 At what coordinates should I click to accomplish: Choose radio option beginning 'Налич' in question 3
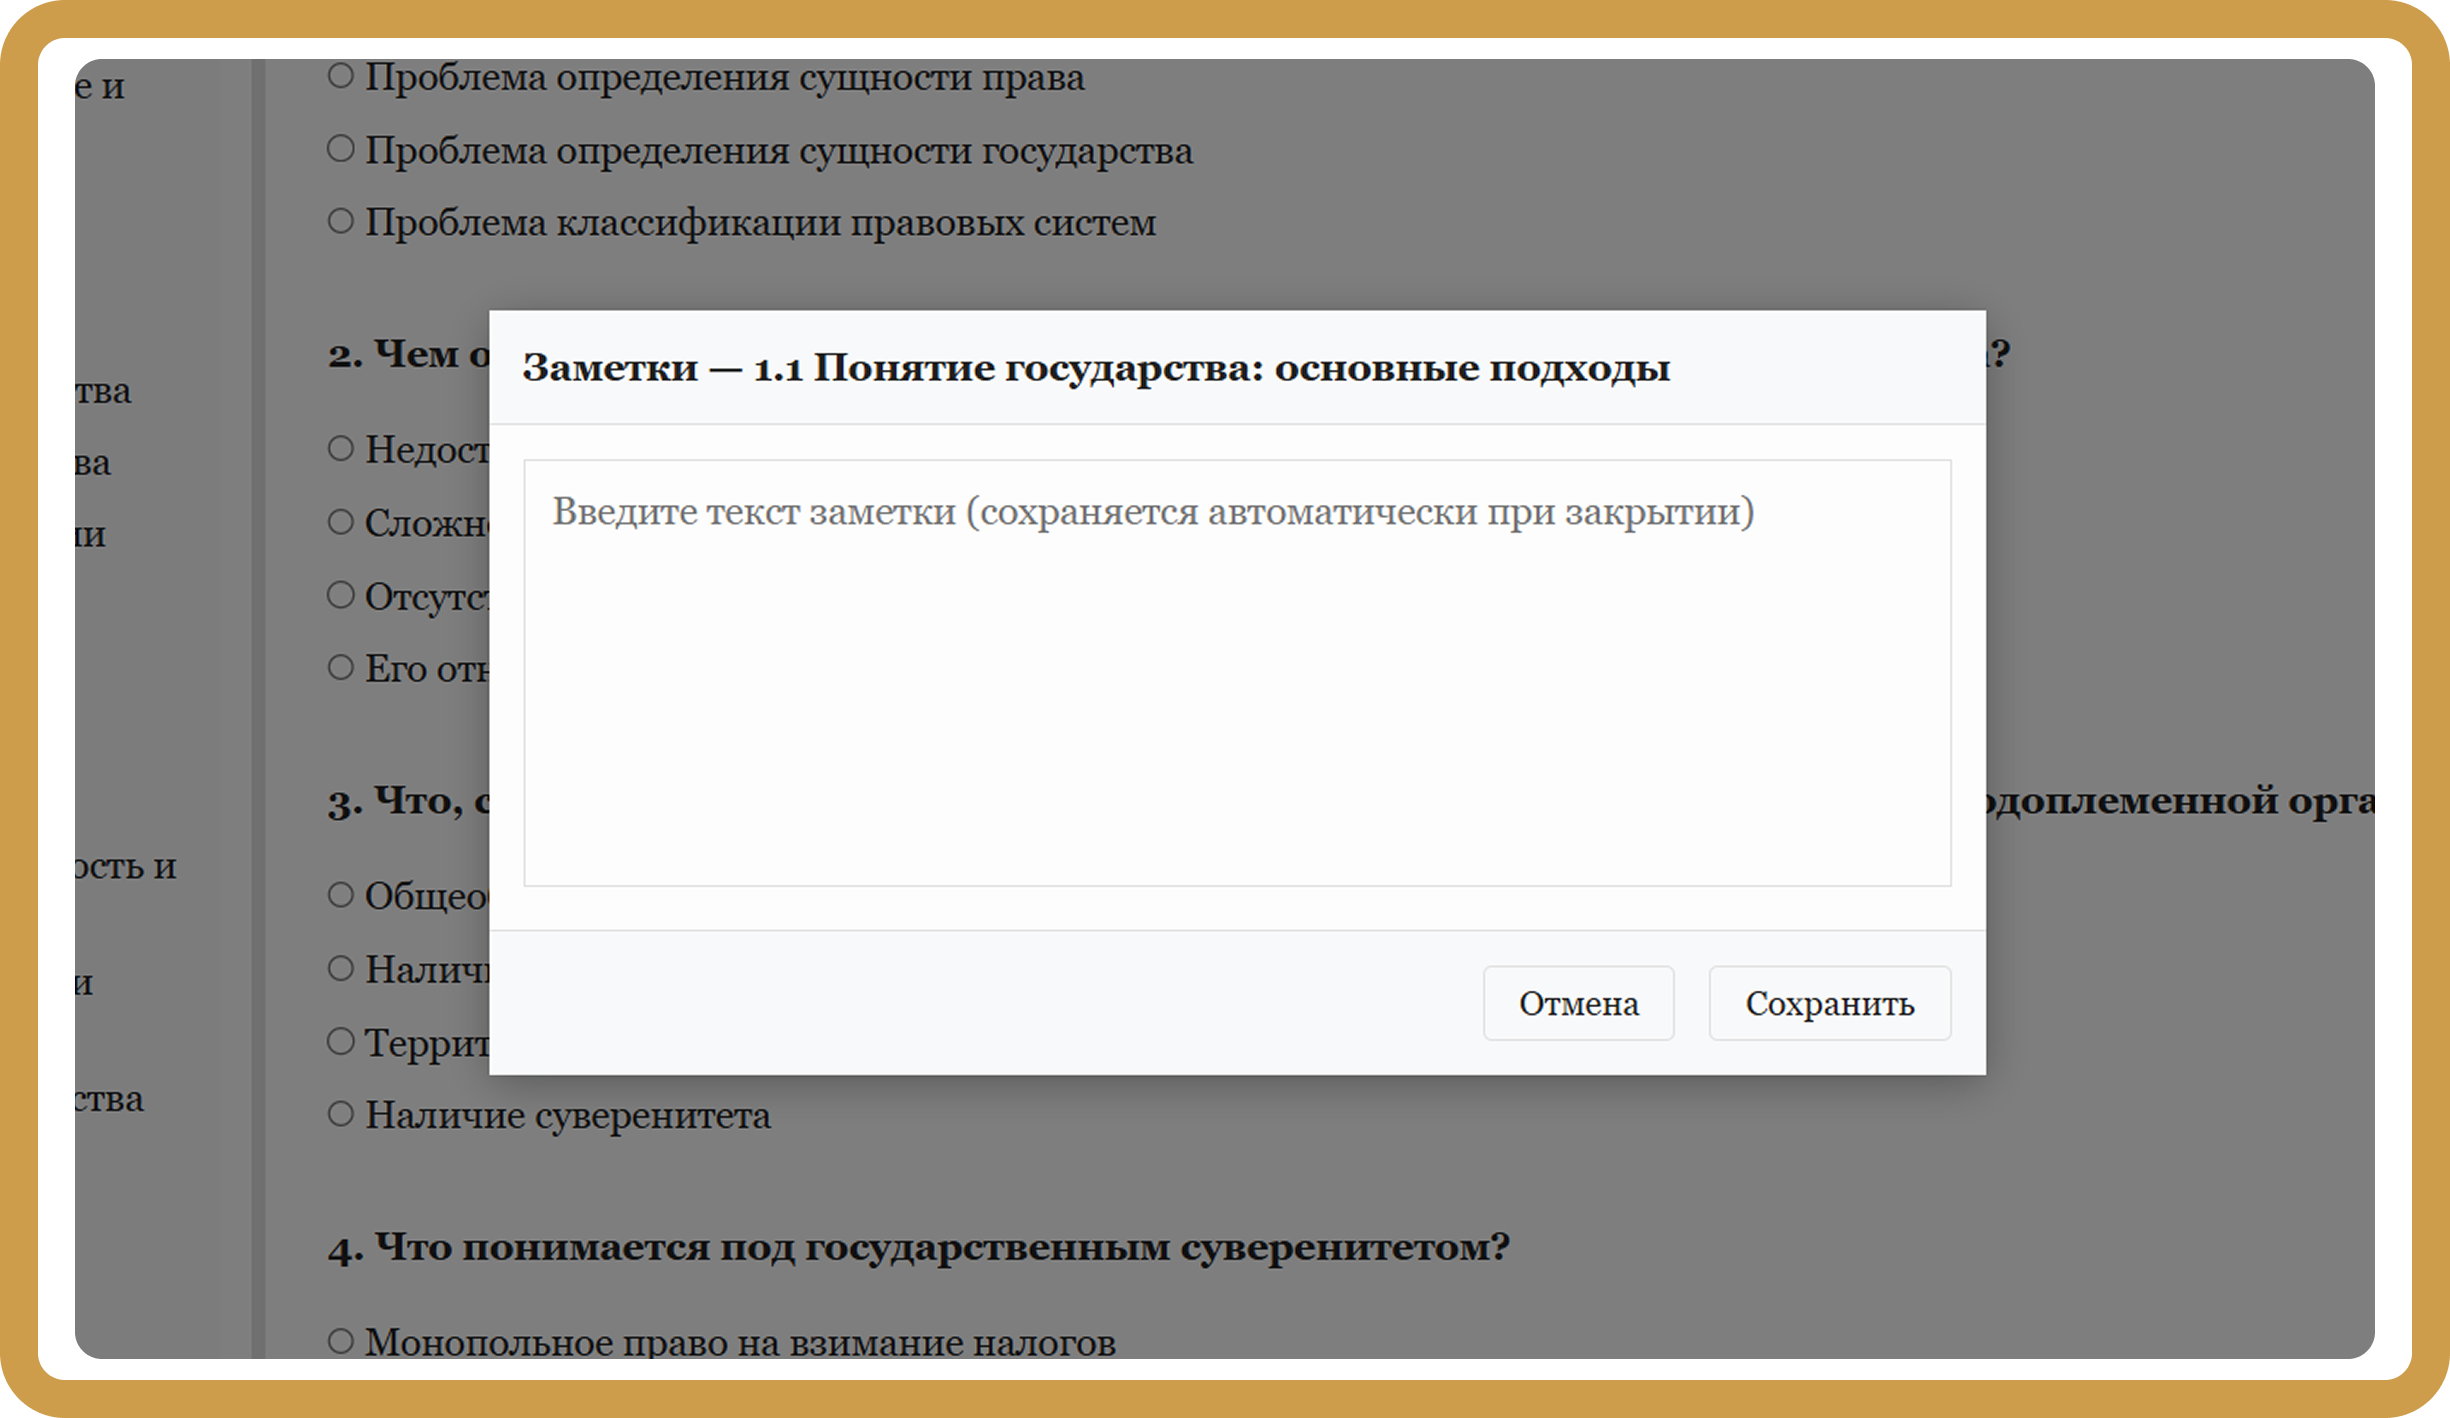click(x=341, y=968)
